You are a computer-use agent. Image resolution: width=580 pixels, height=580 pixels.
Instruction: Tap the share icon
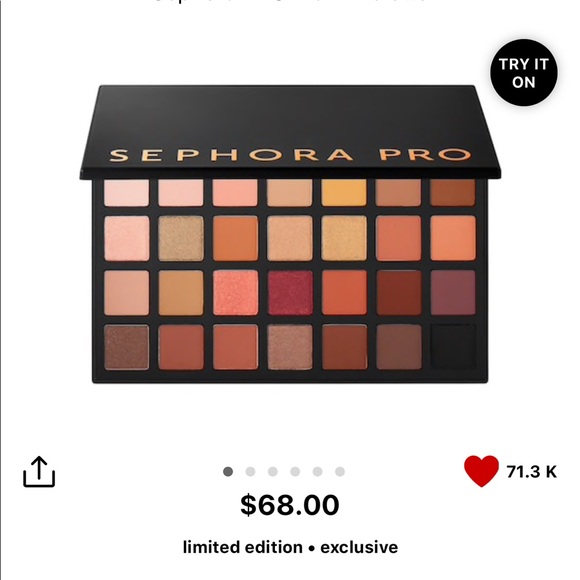point(39,472)
